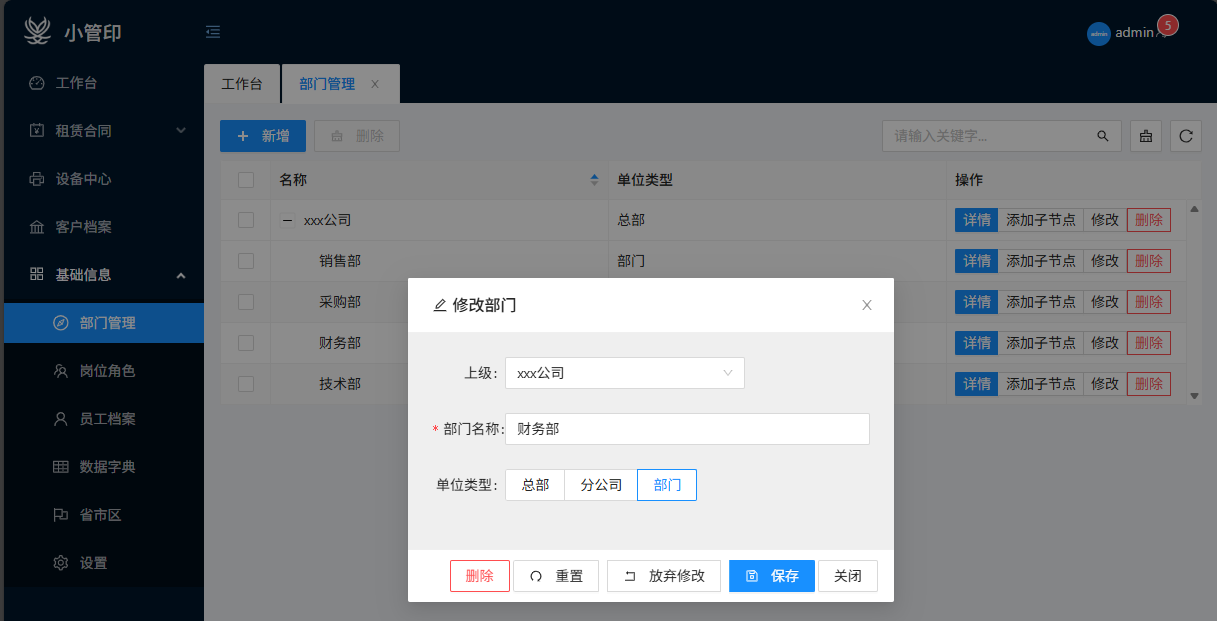Select 总部 unit type
1217x621 pixels.
point(535,485)
